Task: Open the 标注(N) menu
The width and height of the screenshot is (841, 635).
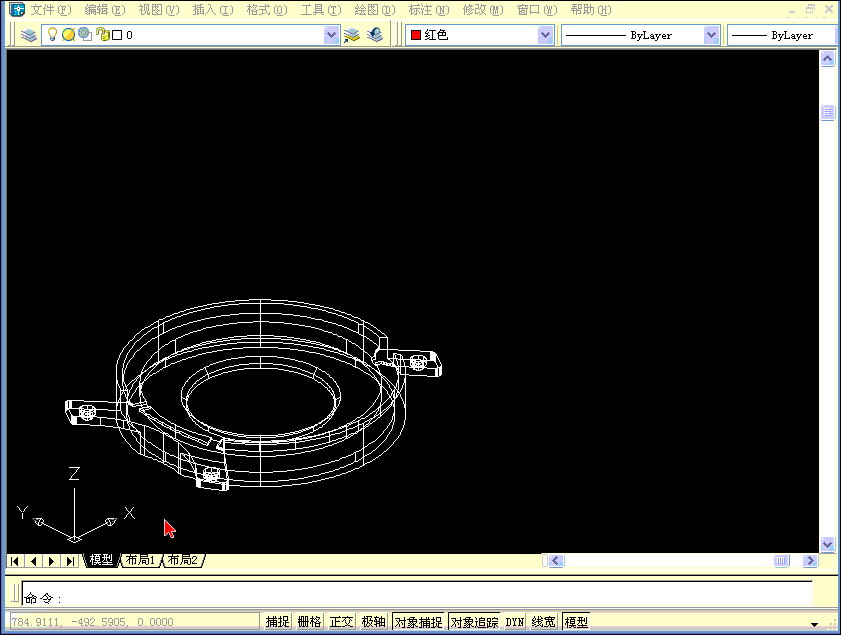Action: (x=429, y=10)
